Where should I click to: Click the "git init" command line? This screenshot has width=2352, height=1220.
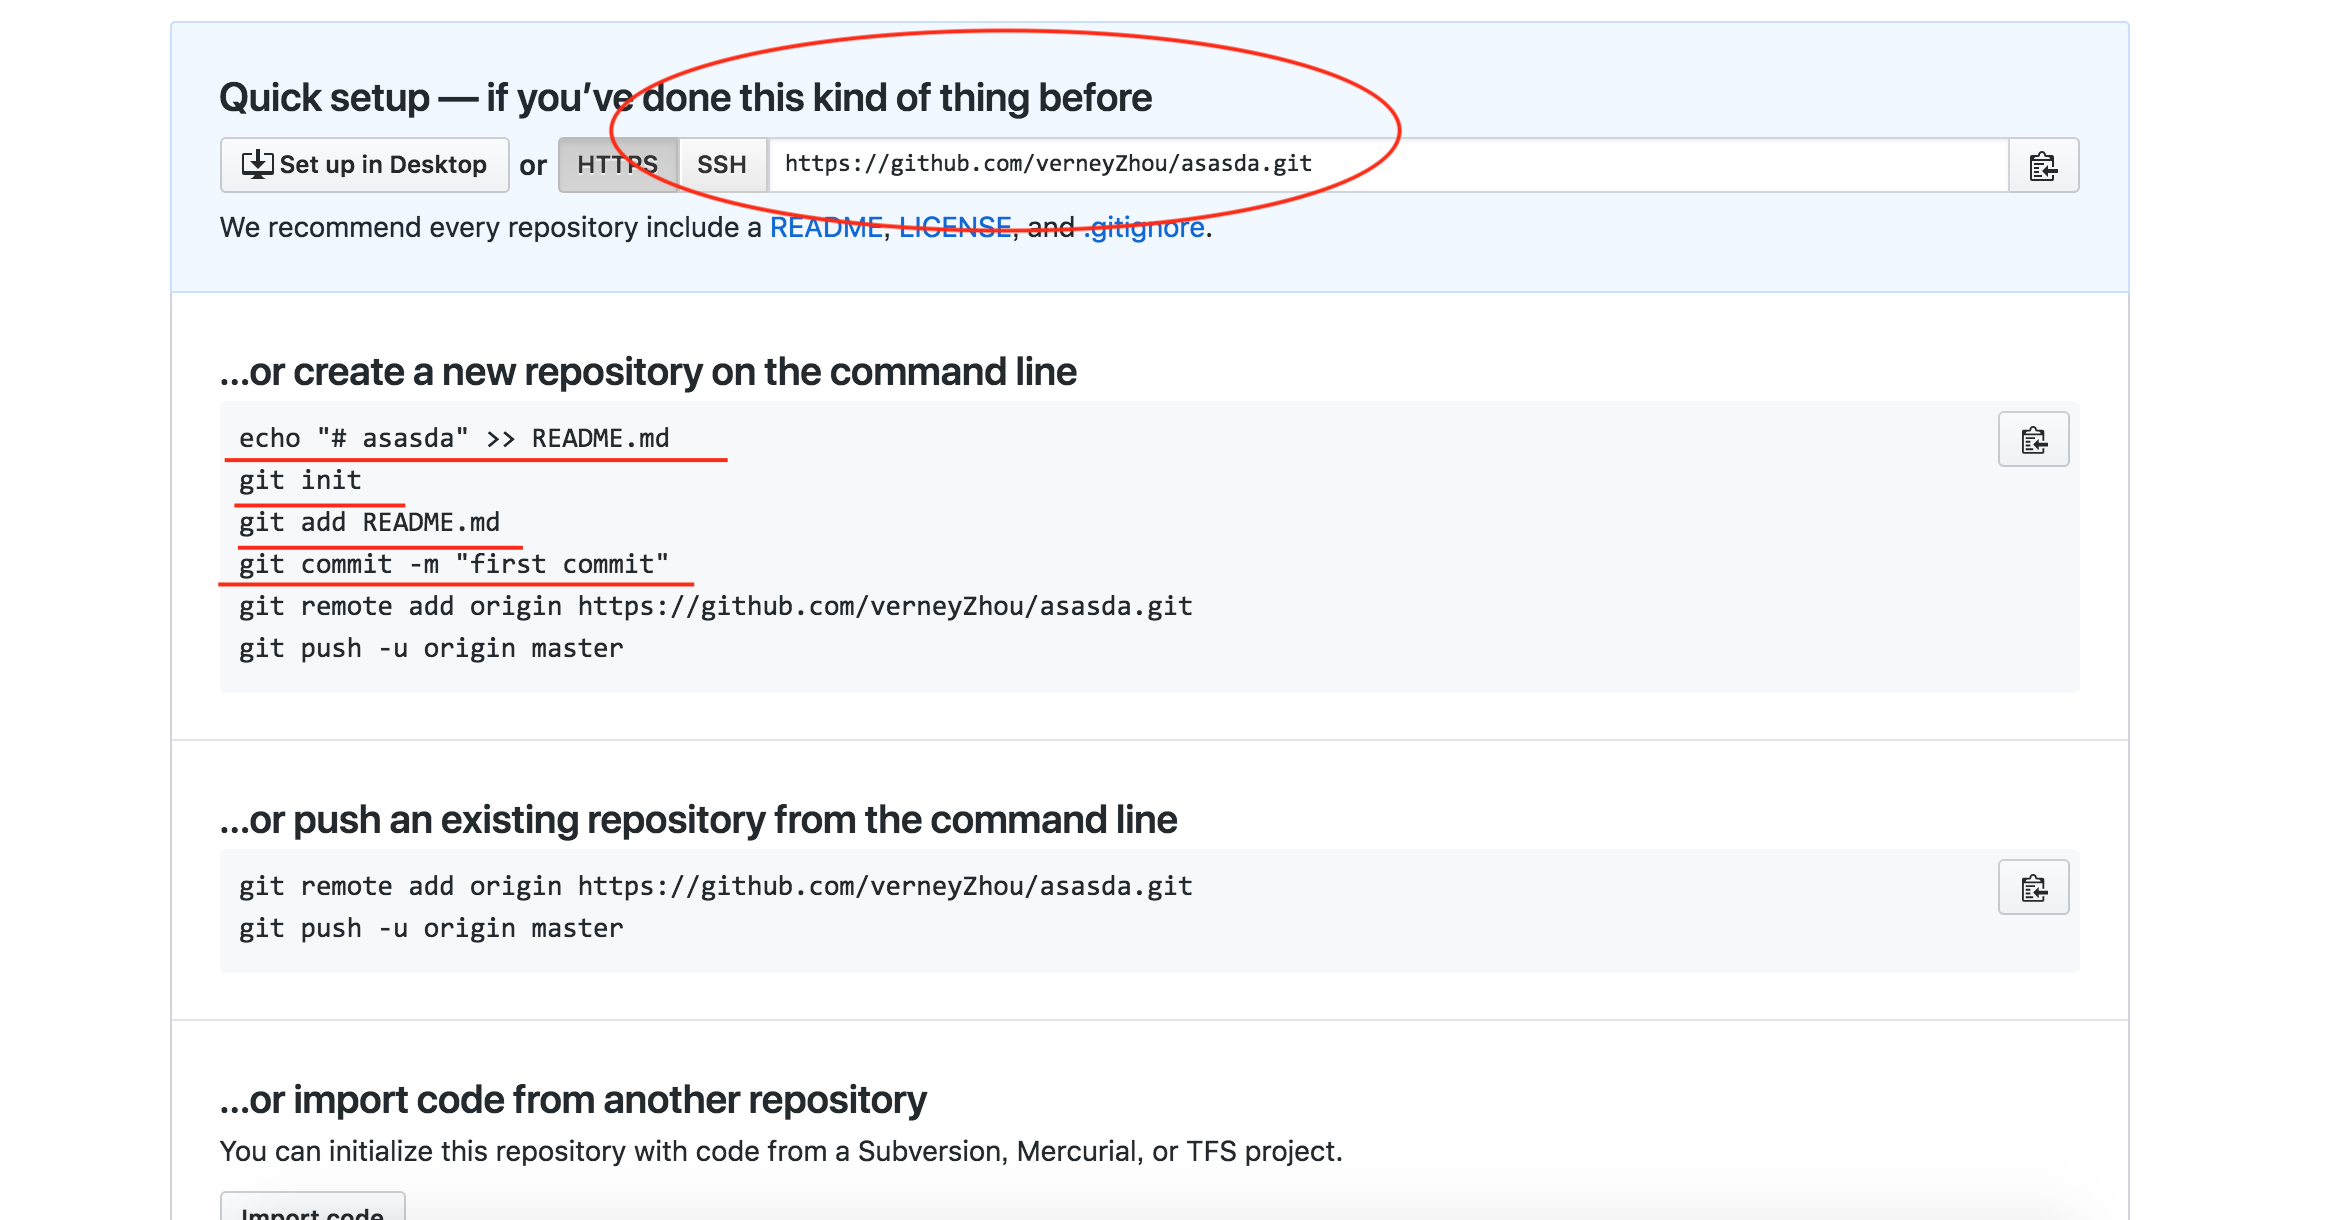click(x=300, y=481)
